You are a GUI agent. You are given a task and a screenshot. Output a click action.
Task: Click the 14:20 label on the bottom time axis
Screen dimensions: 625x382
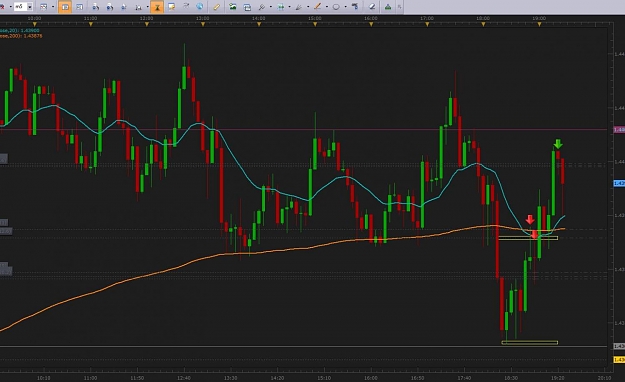(x=277, y=378)
